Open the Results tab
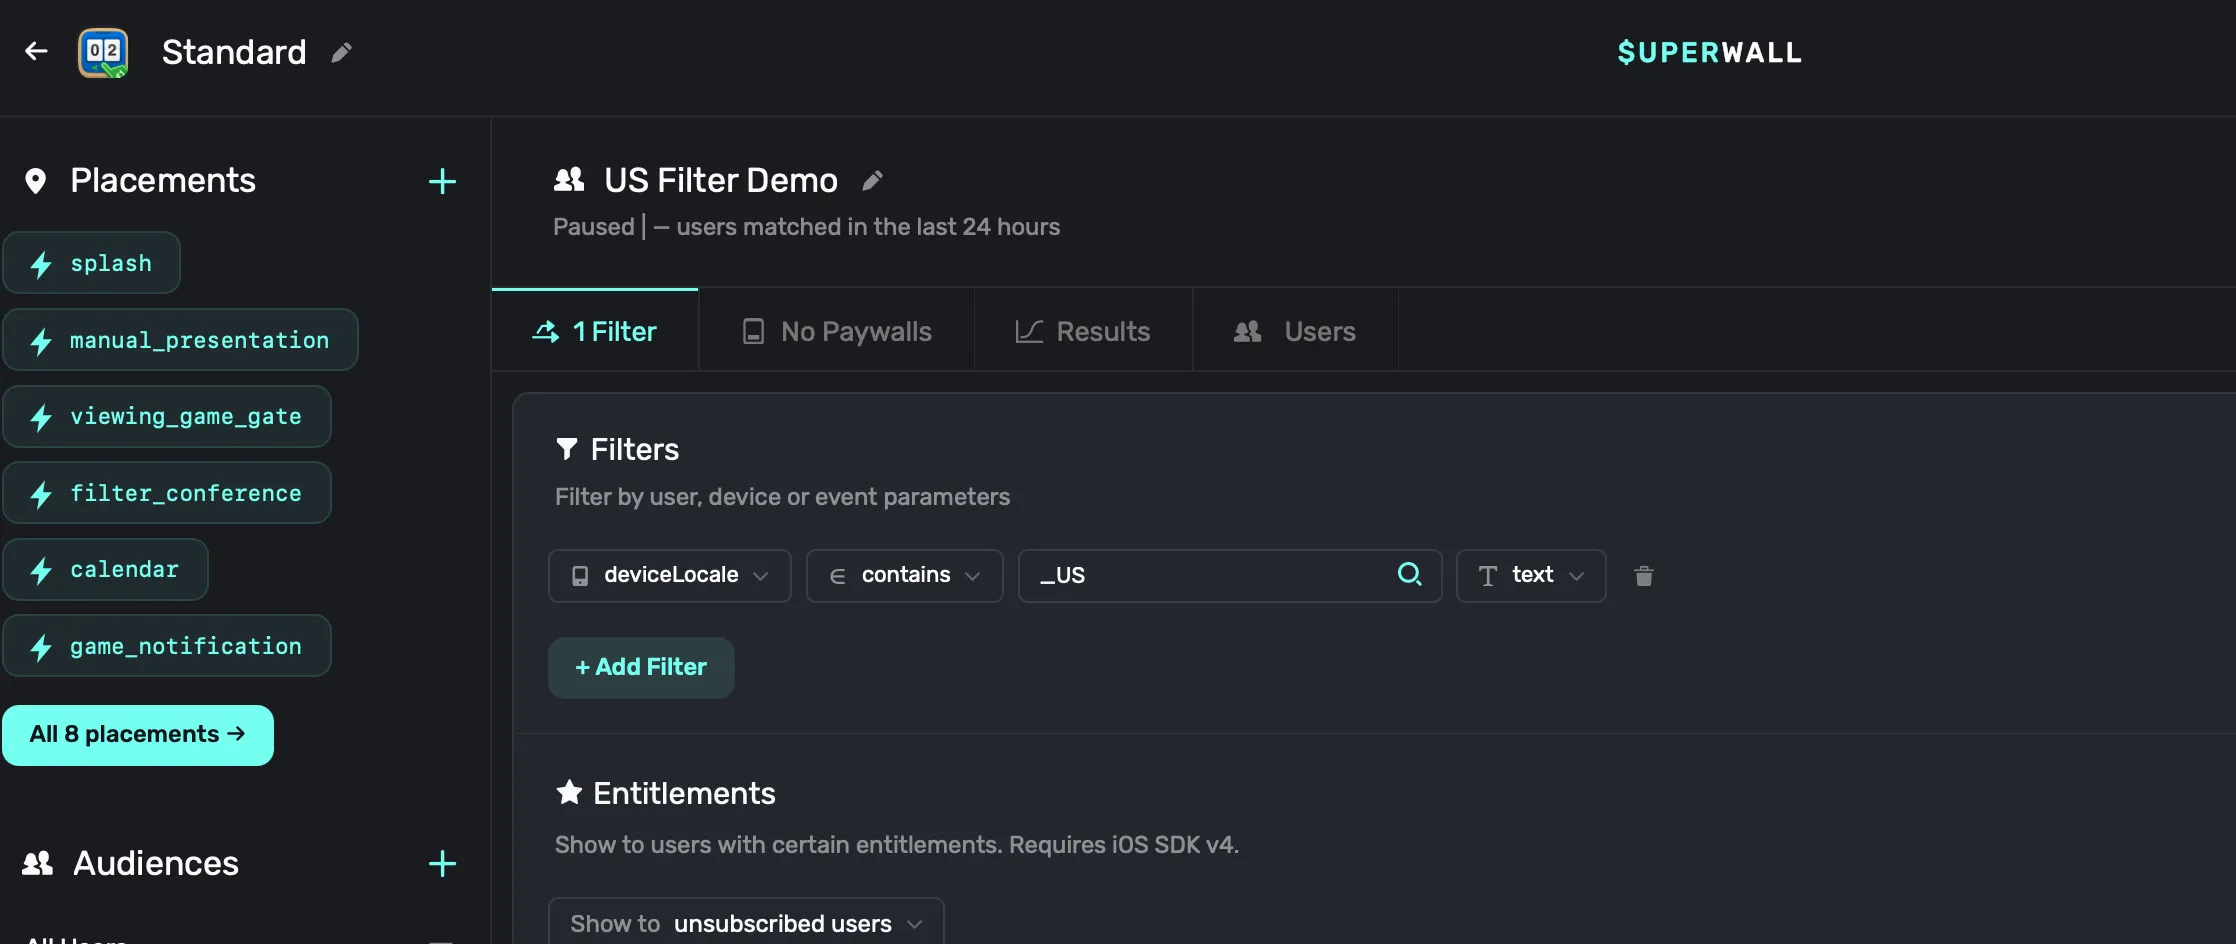2236x944 pixels. [1083, 331]
